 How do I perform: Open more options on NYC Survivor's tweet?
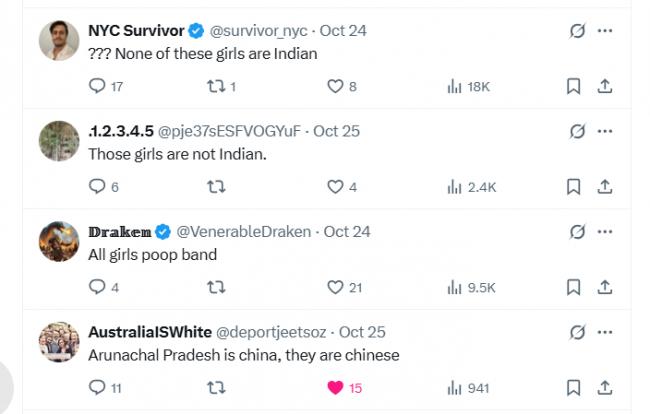pos(604,31)
